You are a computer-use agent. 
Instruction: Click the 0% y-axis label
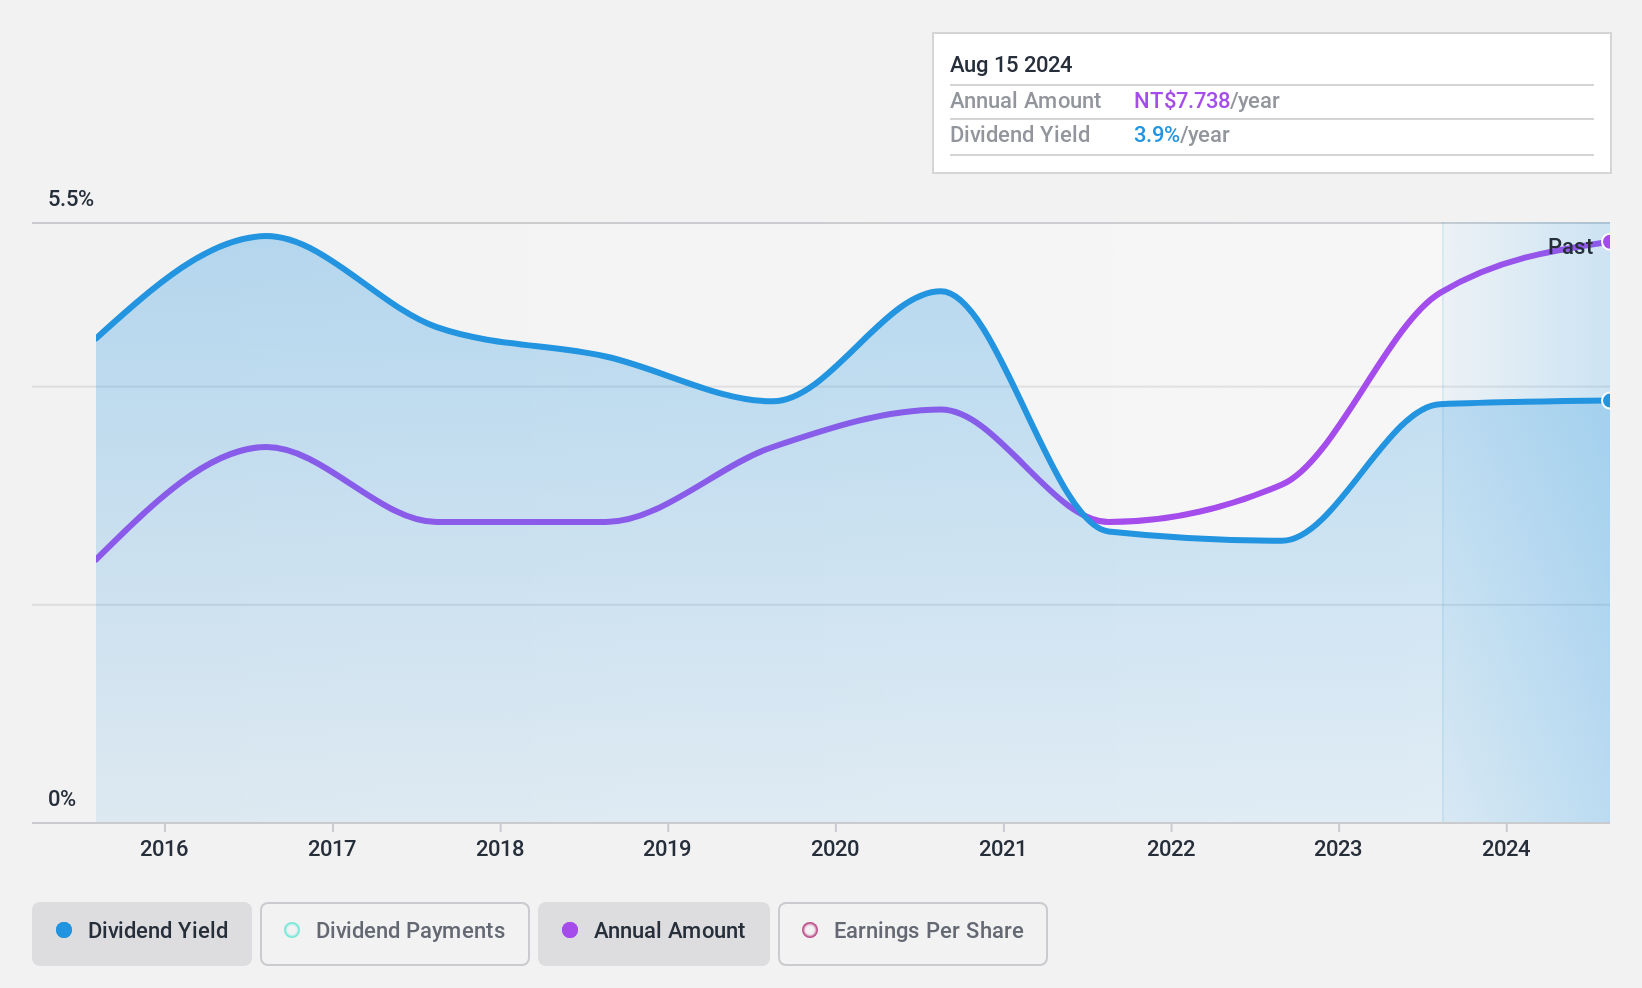pyautogui.click(x=62, y=799)
